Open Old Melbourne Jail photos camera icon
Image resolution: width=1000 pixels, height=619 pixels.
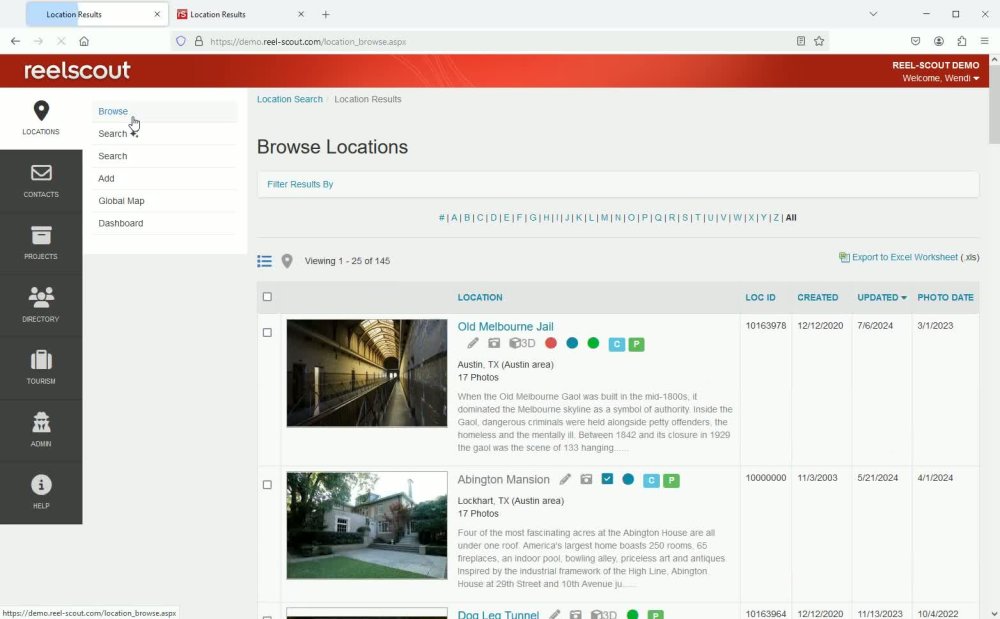(494, 344)
